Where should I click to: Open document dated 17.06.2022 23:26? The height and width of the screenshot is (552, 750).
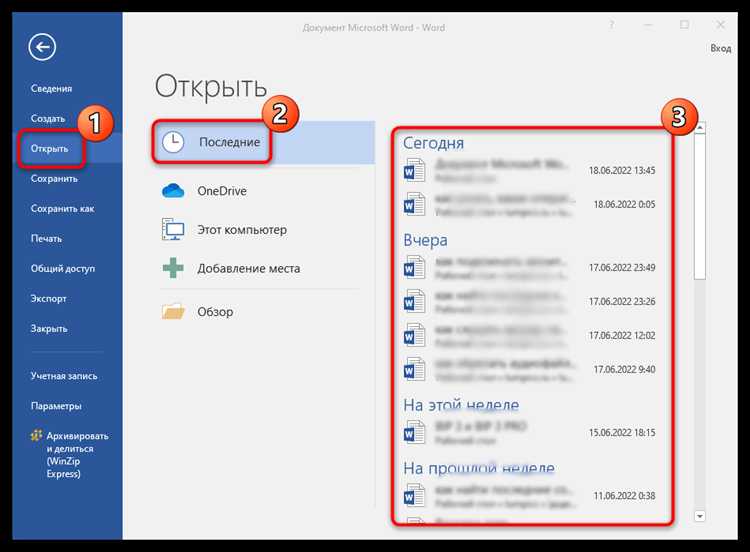[x=529, y=302]
